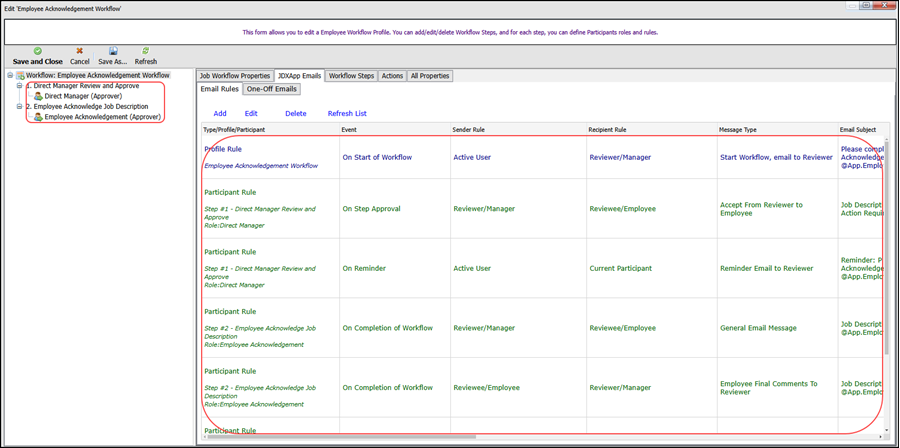
Task: Select the Direct Manager (Approver) participant icon
Action: [38, 97]
